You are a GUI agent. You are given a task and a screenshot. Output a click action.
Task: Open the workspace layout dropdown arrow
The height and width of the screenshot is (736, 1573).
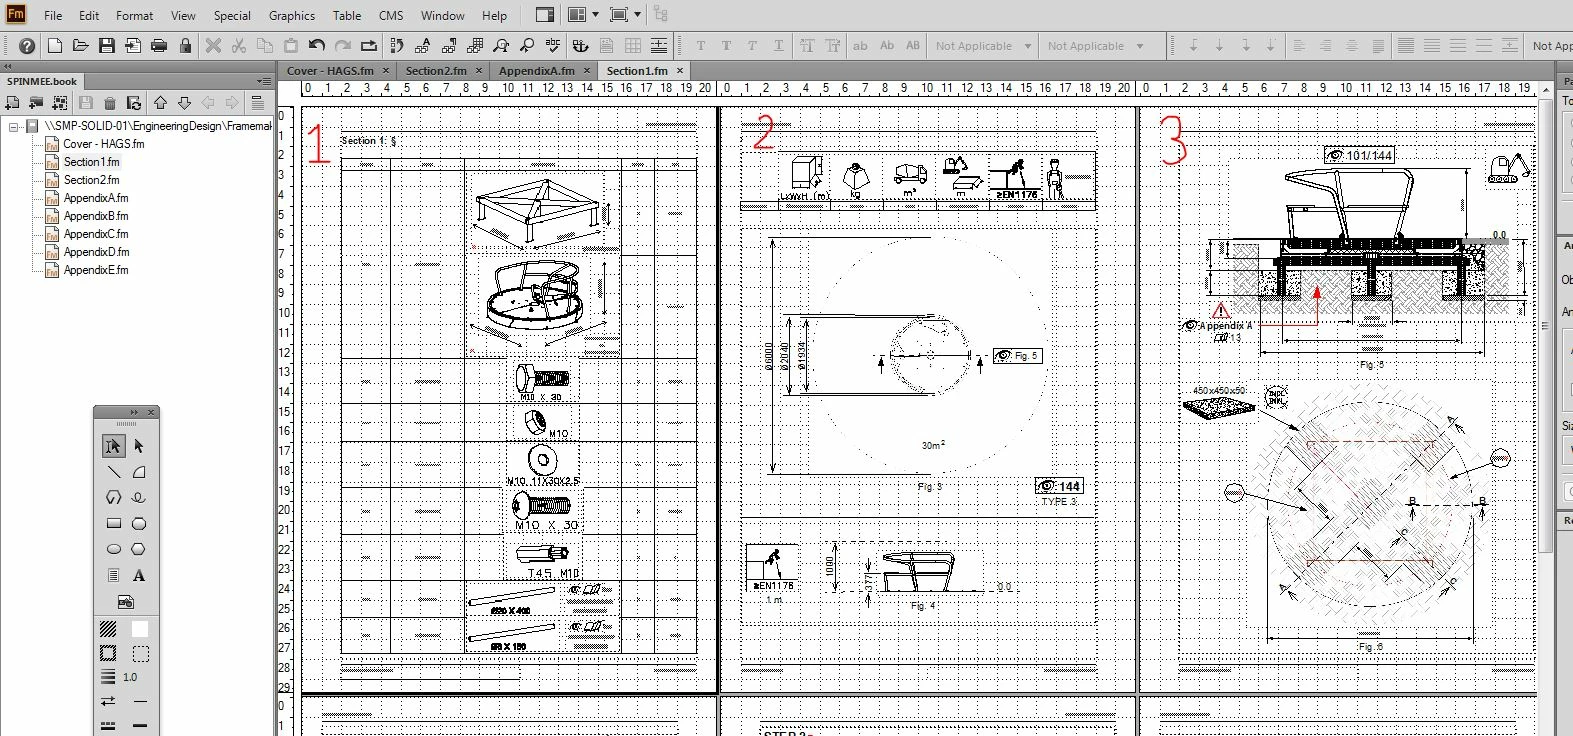[x=596, y=15]
